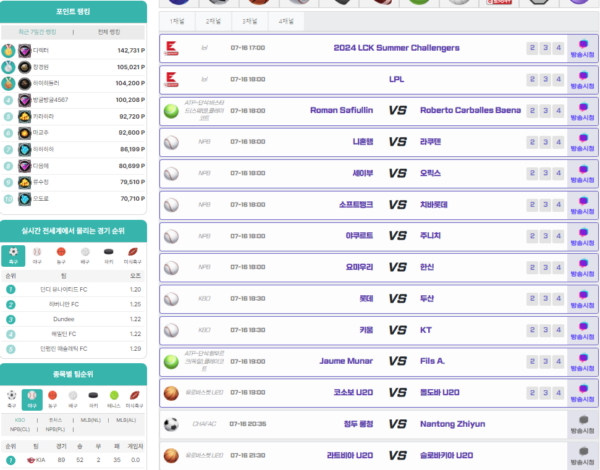
Task: Choose the baseball icon in the 종목별 팀순위 panel
Action: (x=32, y=399)
